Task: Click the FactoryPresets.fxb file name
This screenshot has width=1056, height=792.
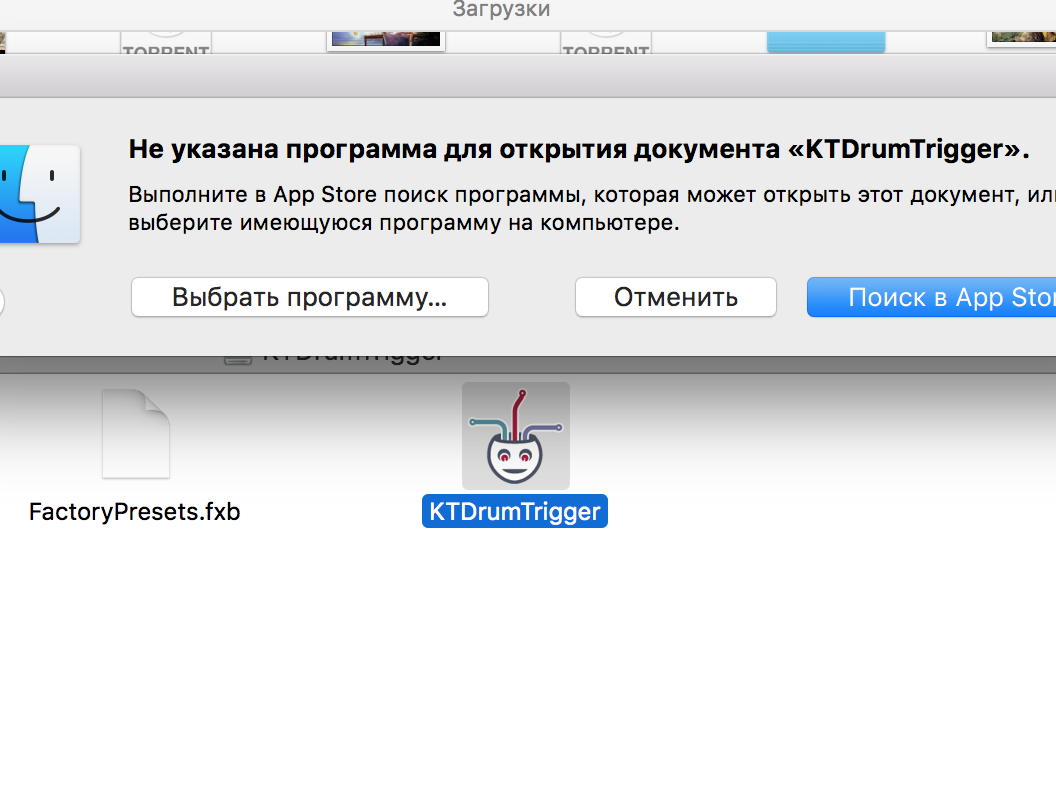Action: pos(135,512)
